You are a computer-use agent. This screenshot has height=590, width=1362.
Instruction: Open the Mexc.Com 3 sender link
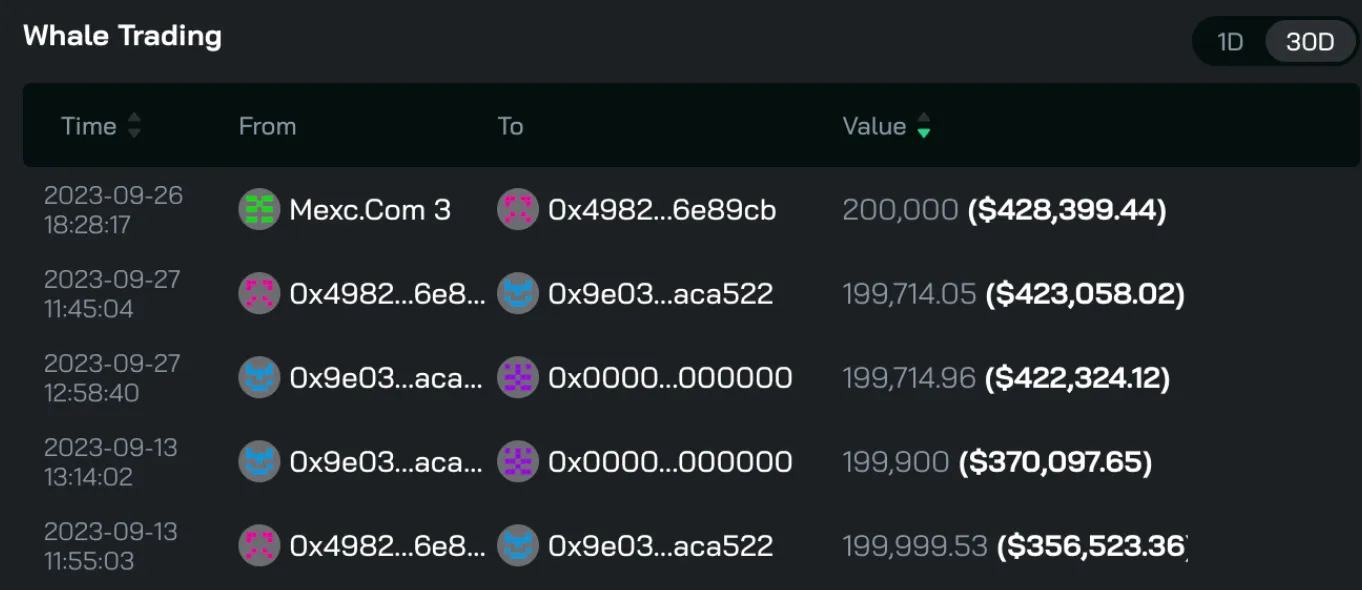pos(370,210)
